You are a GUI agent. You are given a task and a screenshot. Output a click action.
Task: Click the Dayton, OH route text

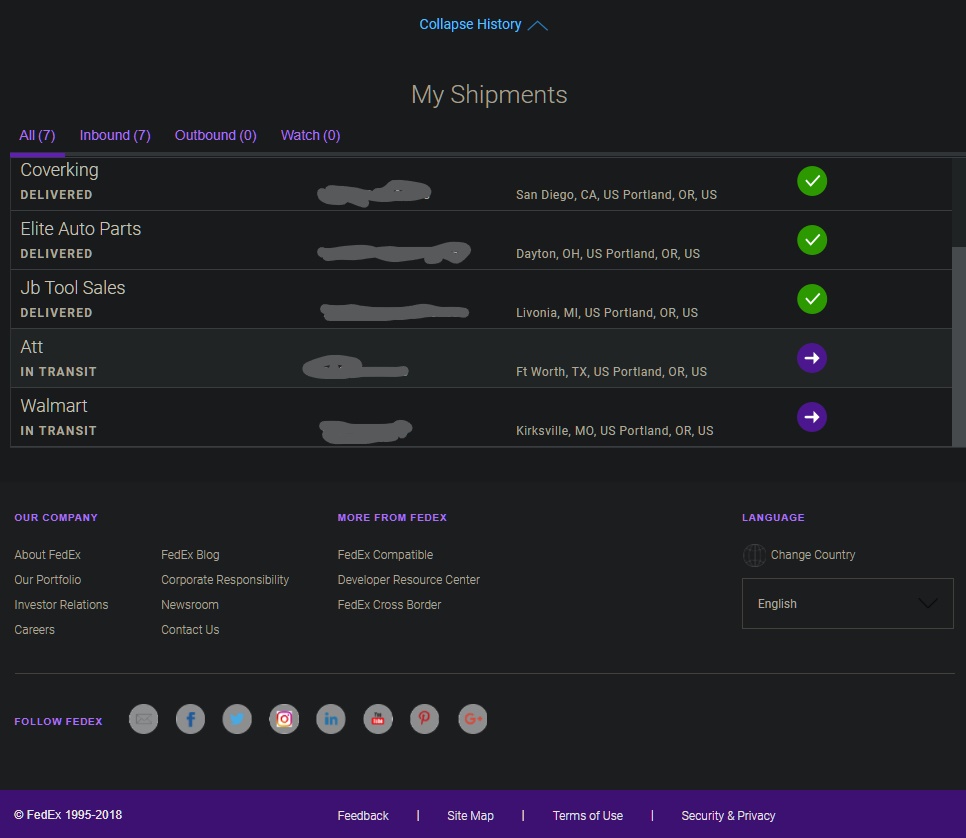click(607, 254)
